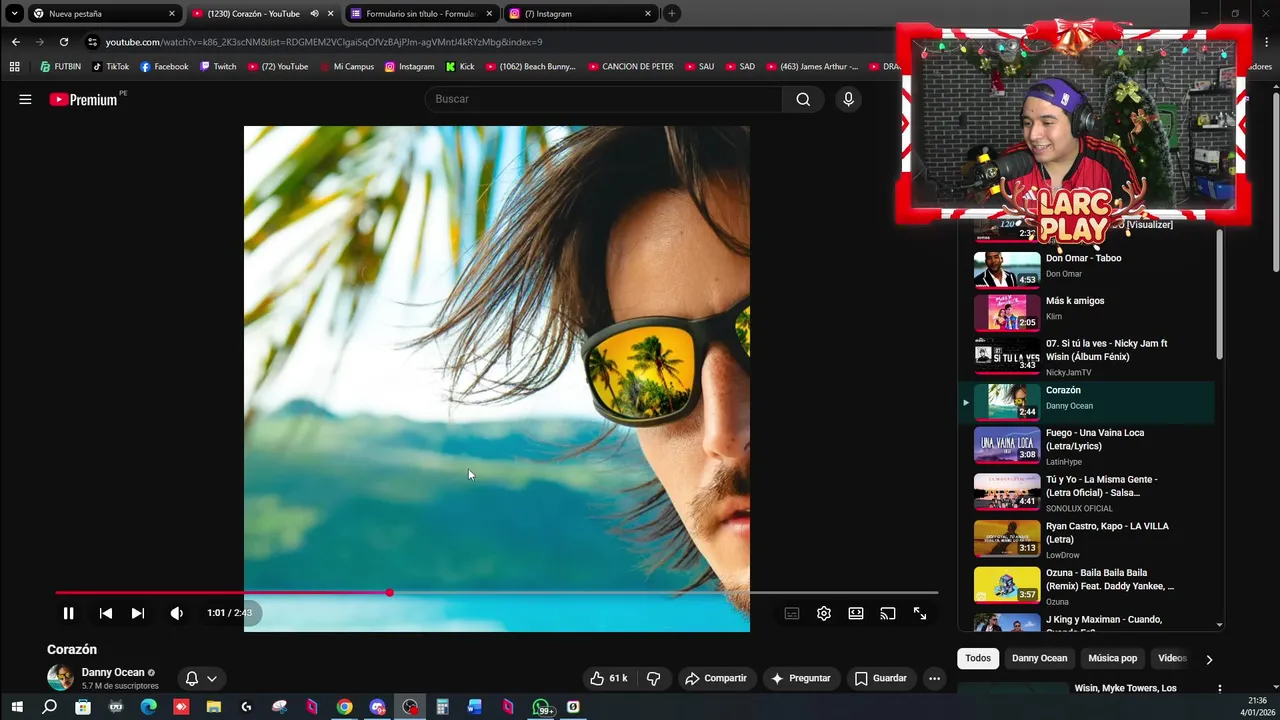Play Don Omar - Taboo from the playlist
This screenshot has height=720, width=1280.
[1086, 268]
